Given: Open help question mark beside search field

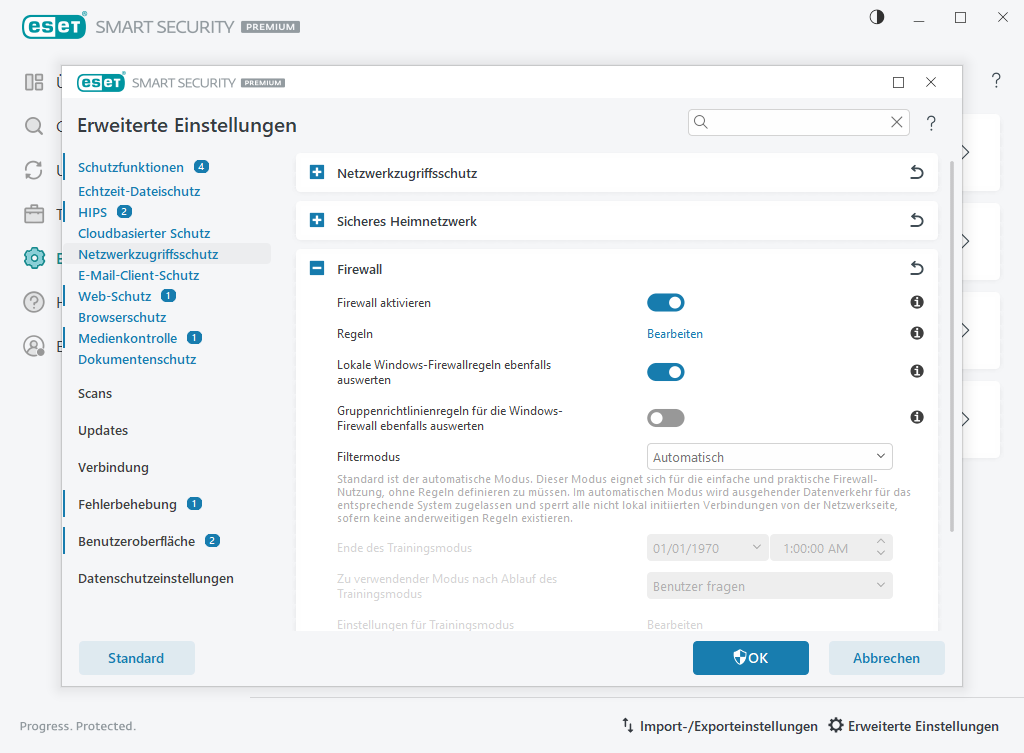Looking at the screenshot, I should (931, 123).
